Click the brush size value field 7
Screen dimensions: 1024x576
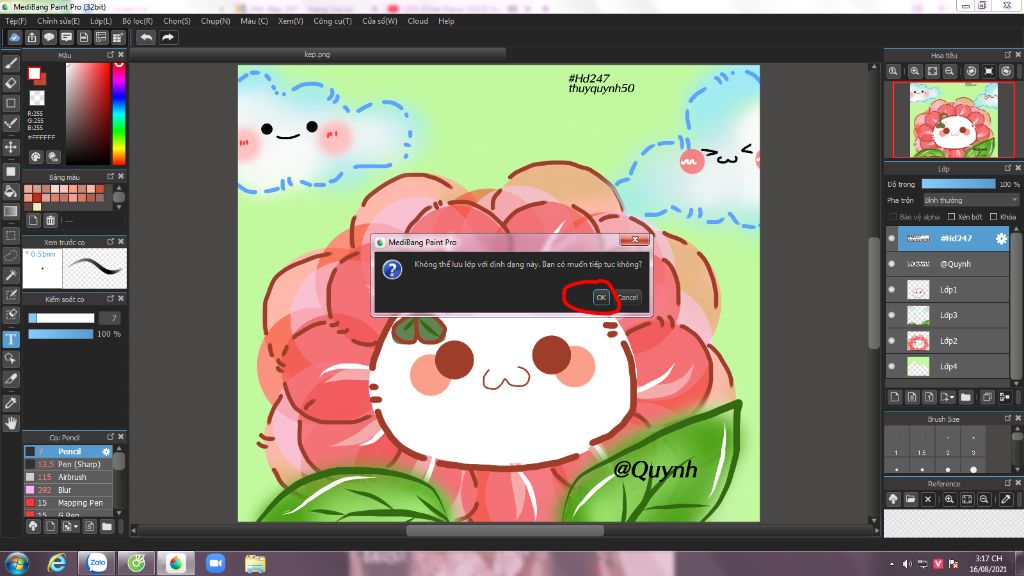[109, 318]
